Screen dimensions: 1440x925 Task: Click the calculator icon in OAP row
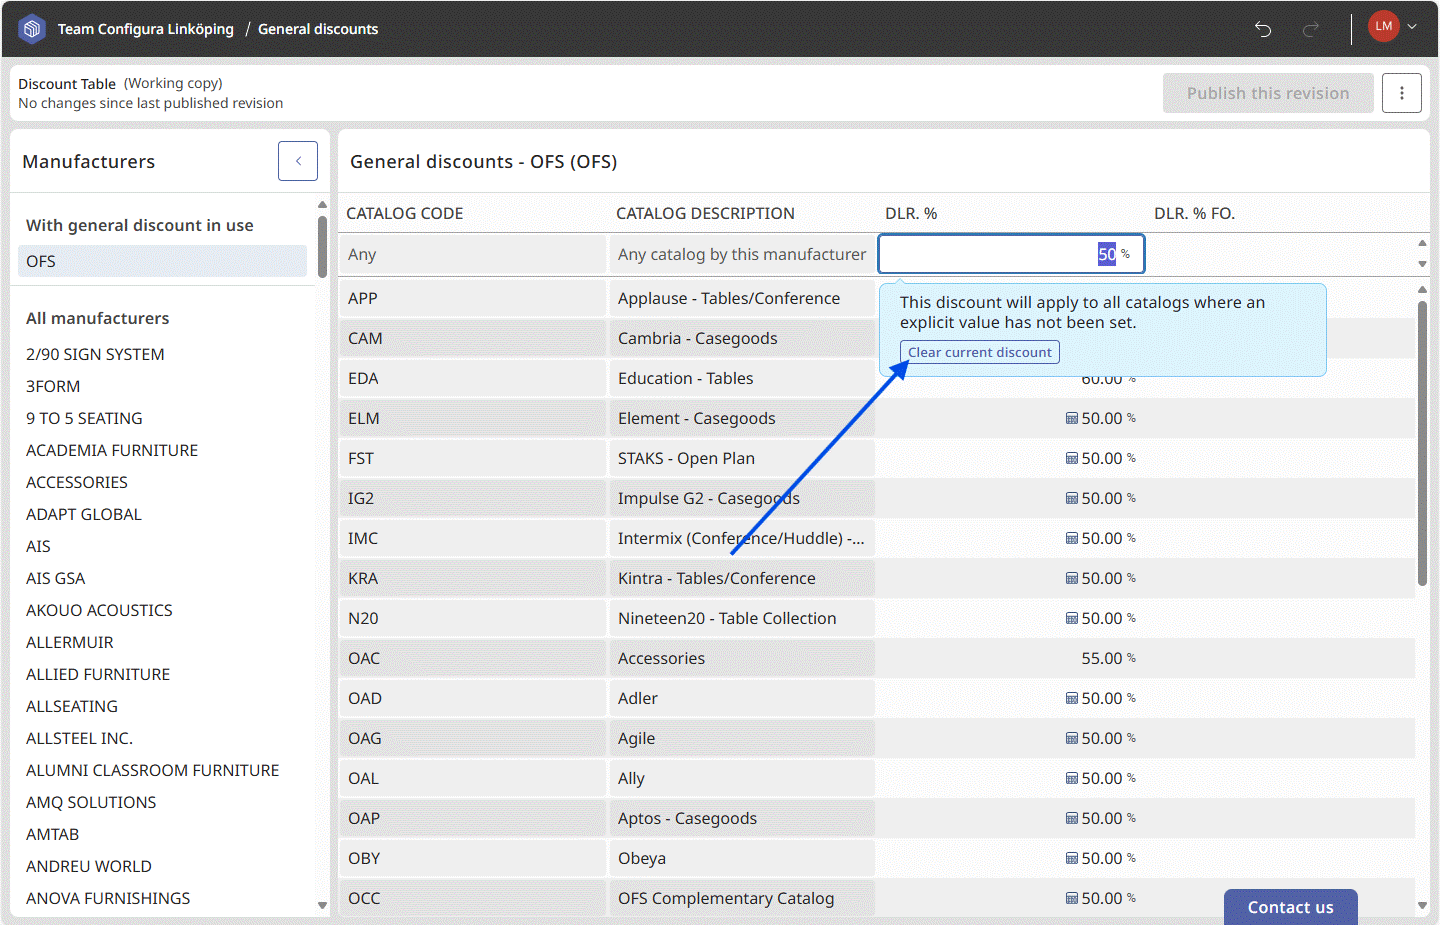pos(1072,818)
